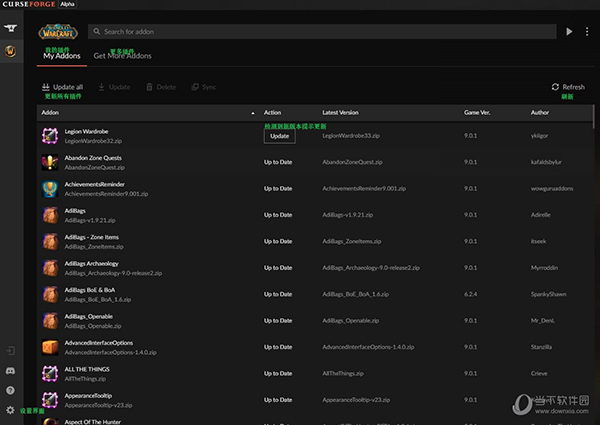Switch to the My Addons tab
The width and height of the screenshot is (600, 425).
coord(62,56)
